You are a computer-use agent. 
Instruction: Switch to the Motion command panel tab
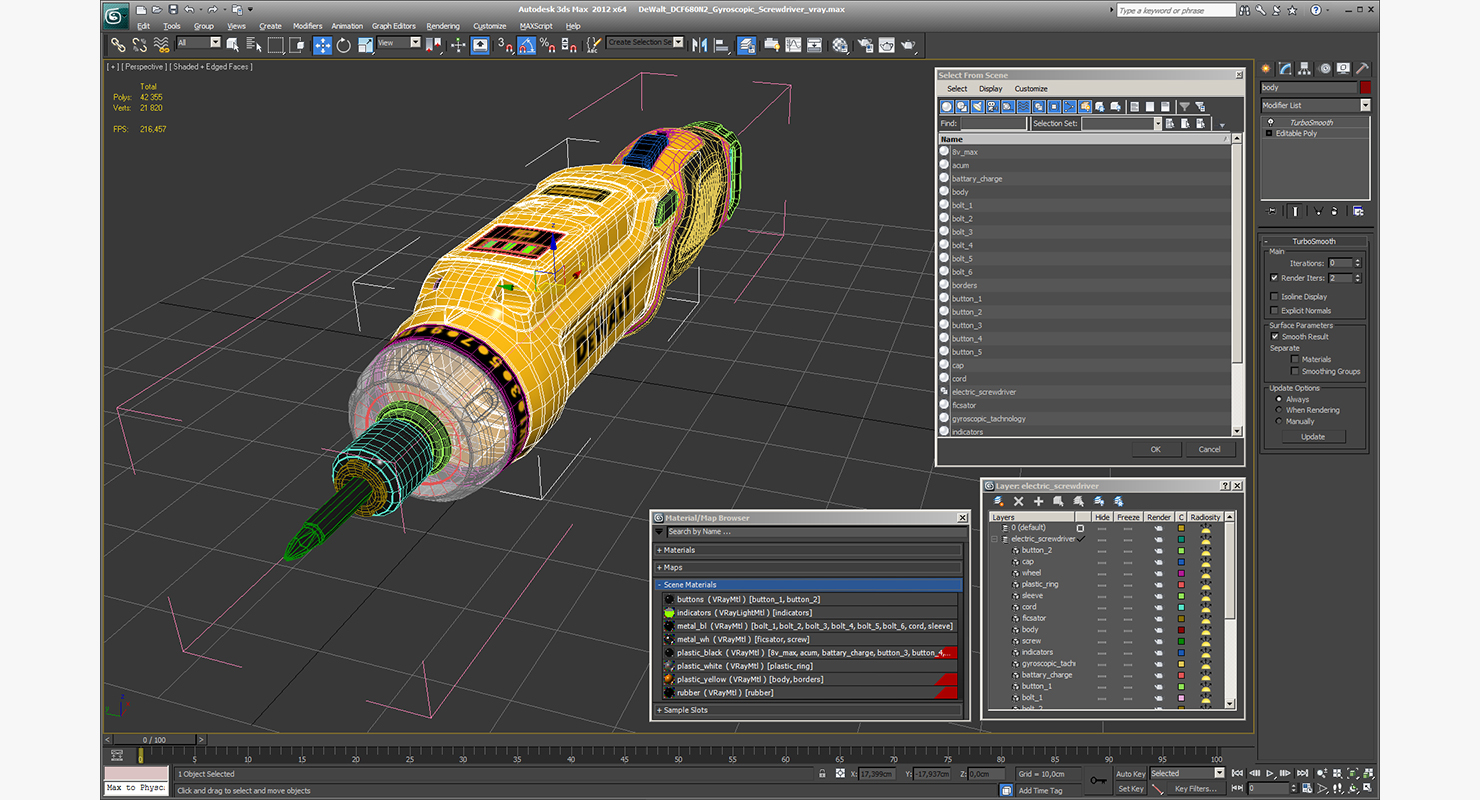1325,69
